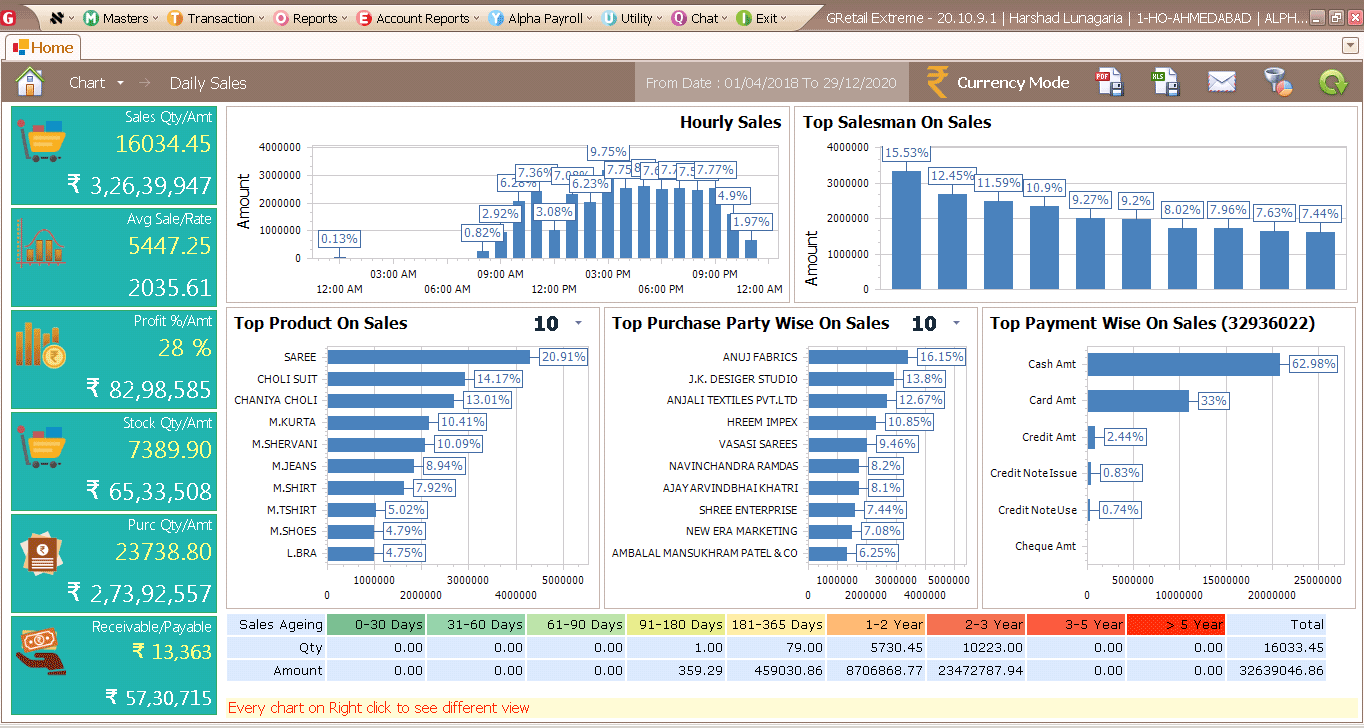Screen dimensions: 1364x728
Task: Select purchase amount ₹ 2,73,92,557
Action: 140,593
